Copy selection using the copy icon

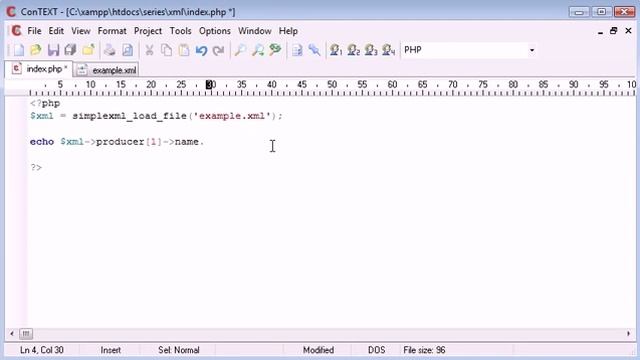pos(167,50)
